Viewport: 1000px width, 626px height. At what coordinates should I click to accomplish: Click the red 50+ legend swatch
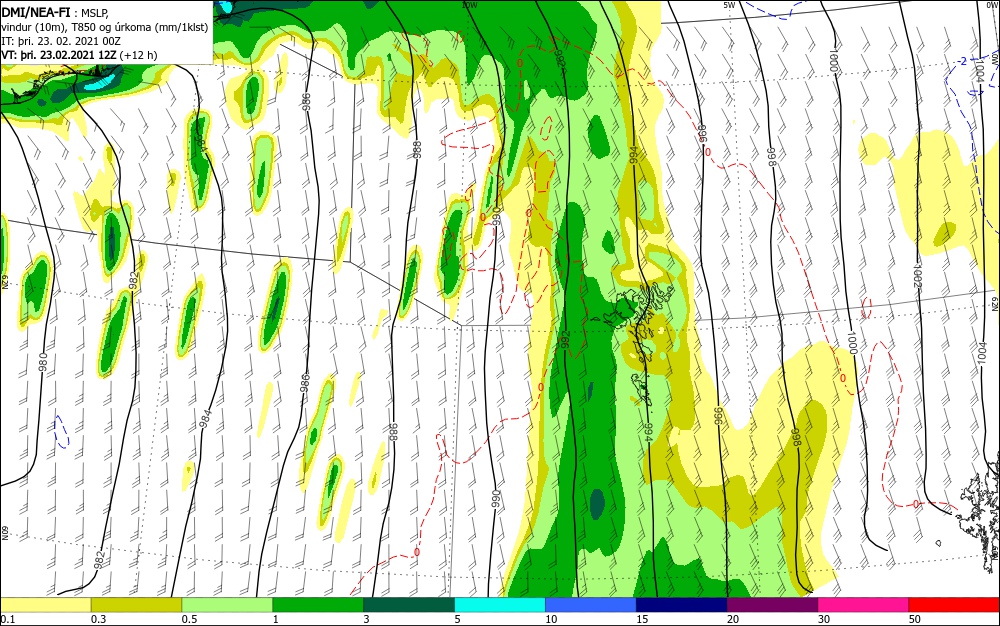tap(954, 605)
